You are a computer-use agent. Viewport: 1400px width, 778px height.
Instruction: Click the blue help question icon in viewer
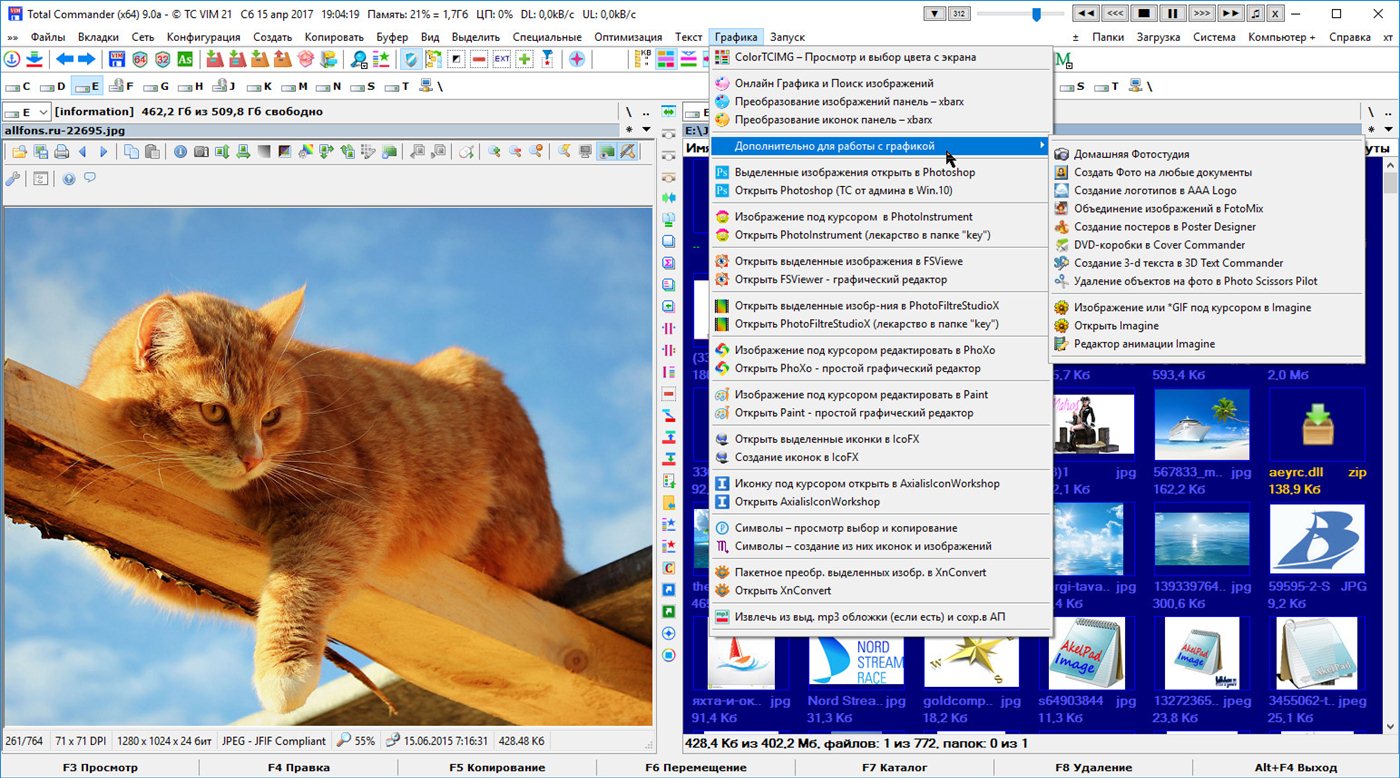(69, 179)
